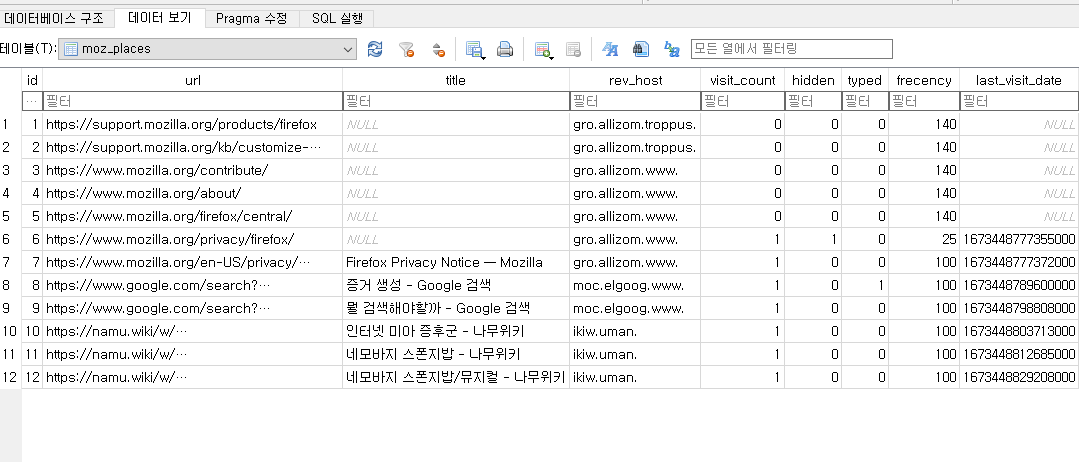Image resolution: width=1079 pixels, height=462 pixels.
Task: Select last_visit_date 1673448798808000
Action: (1019, 308)
